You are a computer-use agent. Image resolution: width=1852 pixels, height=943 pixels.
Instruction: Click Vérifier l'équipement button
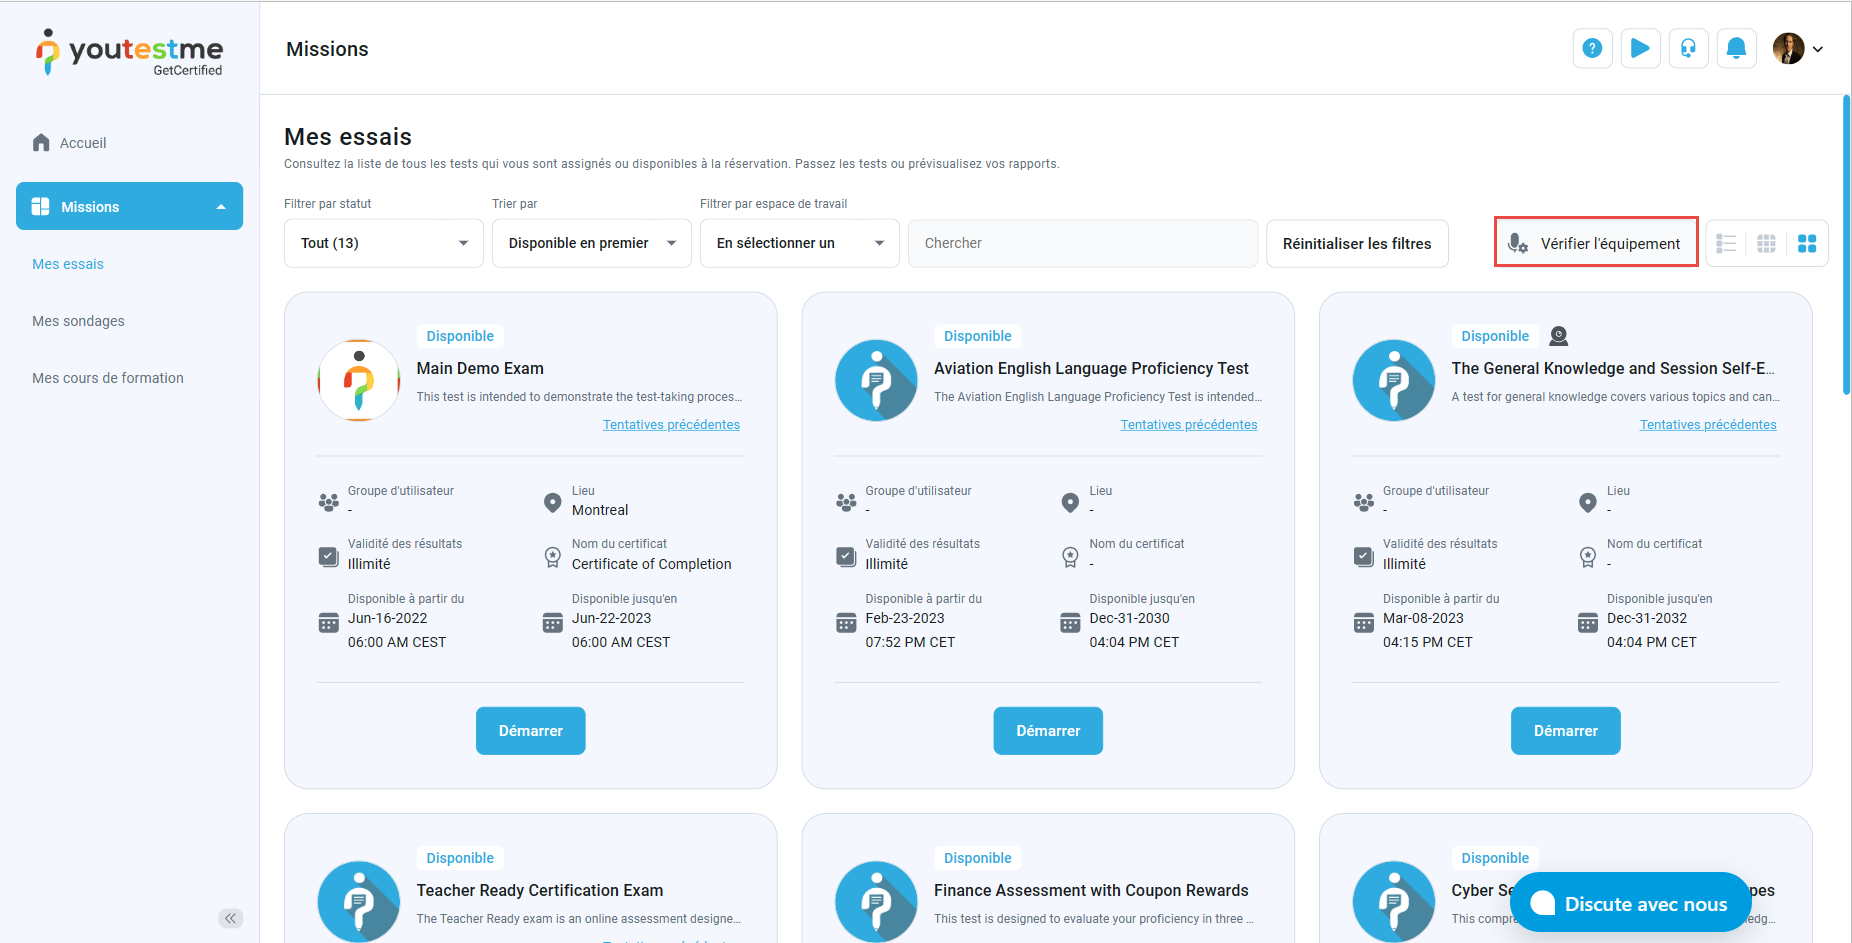1596,242
